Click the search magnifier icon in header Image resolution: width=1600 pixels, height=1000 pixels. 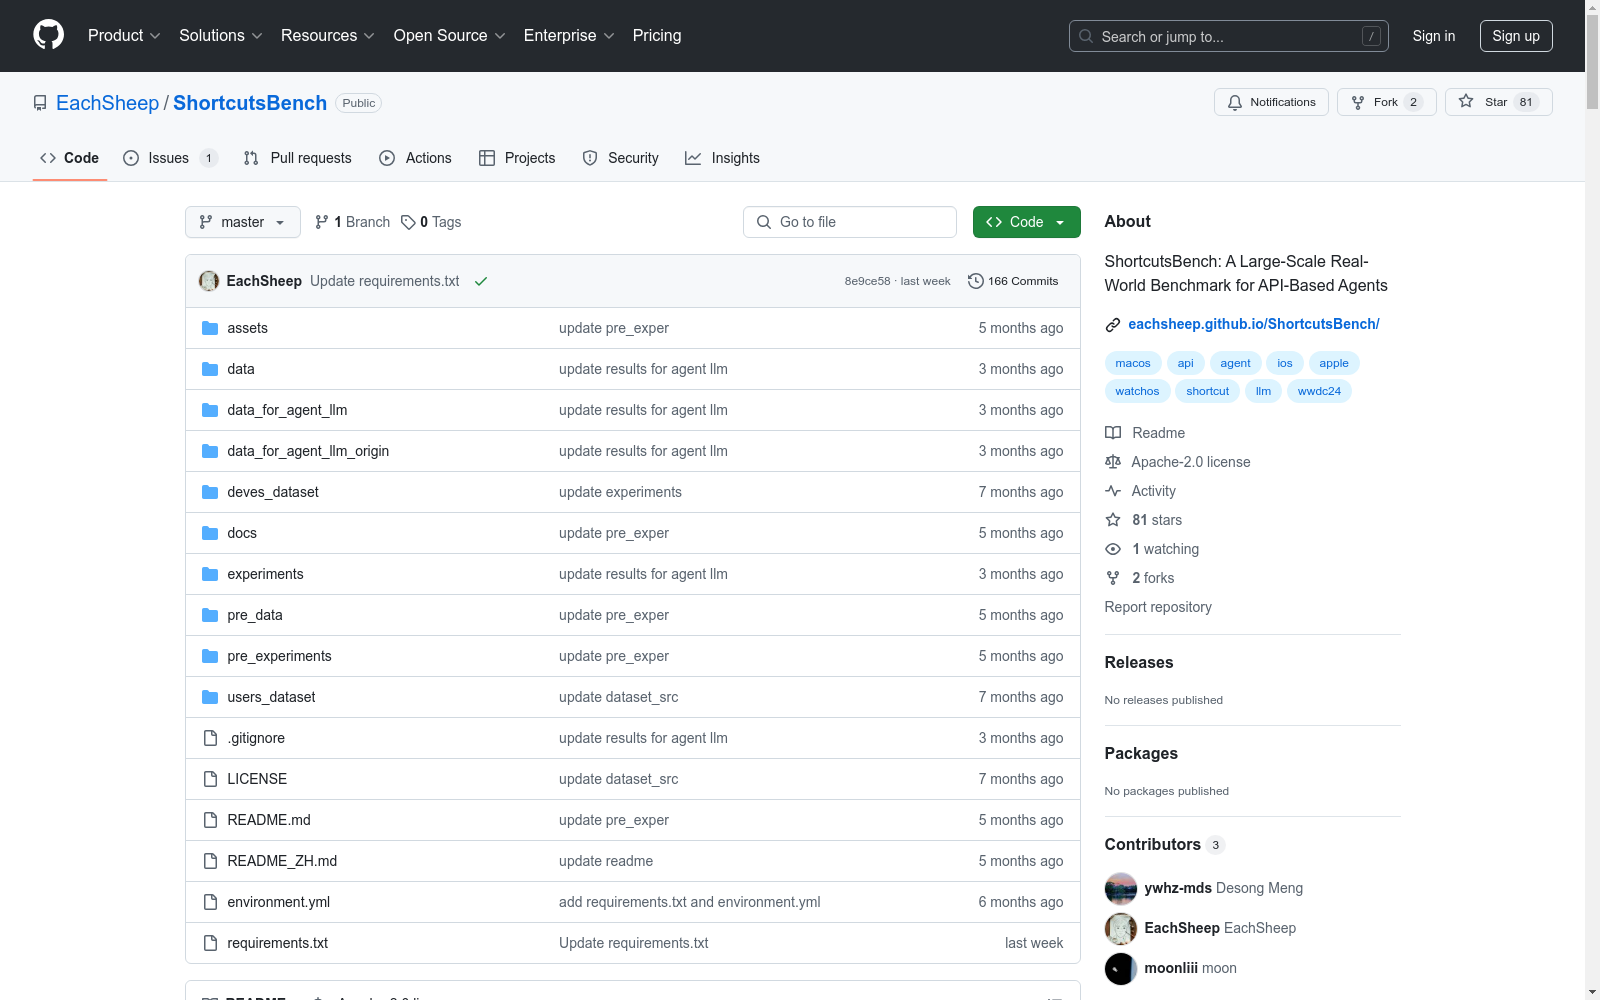1086,36
